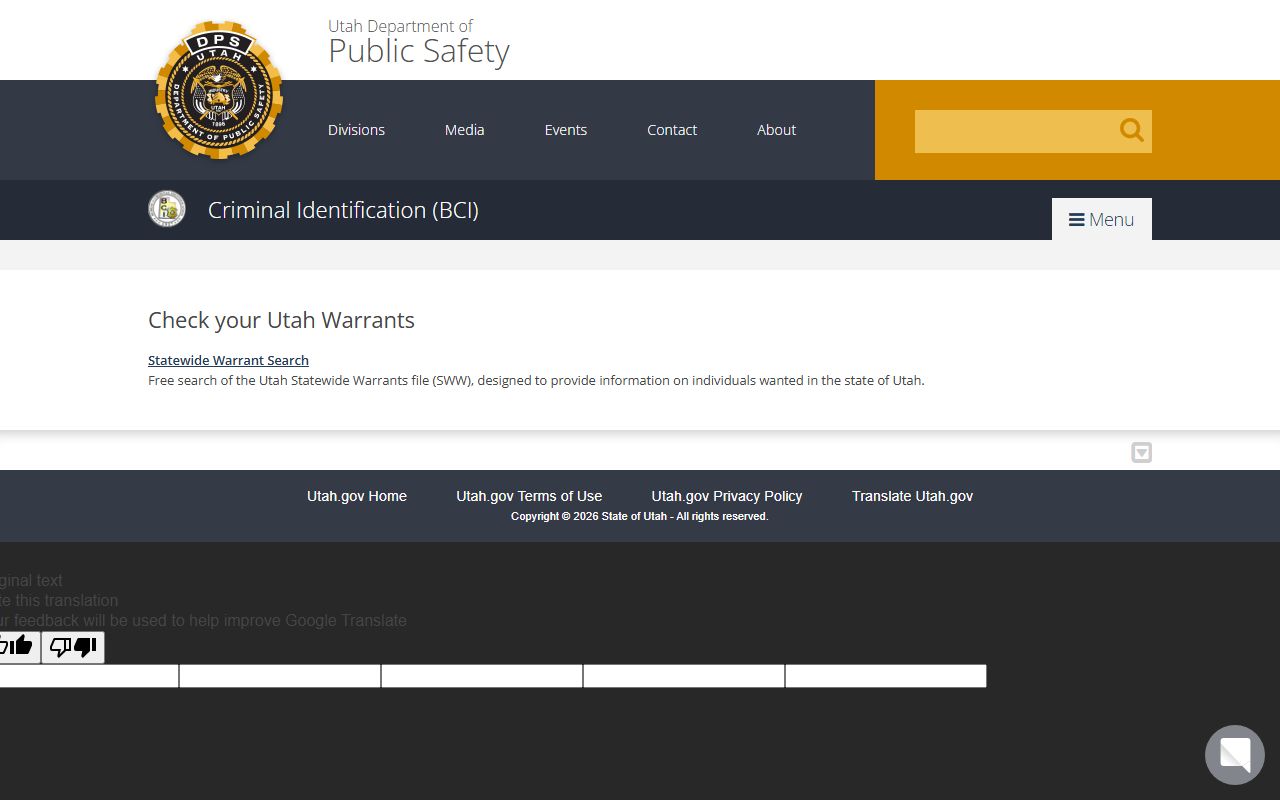The width and height of the screenshot is (1280, 800).
Task: Click the Check your Utah Warrants heading
Action: click(x=281, y=320)
